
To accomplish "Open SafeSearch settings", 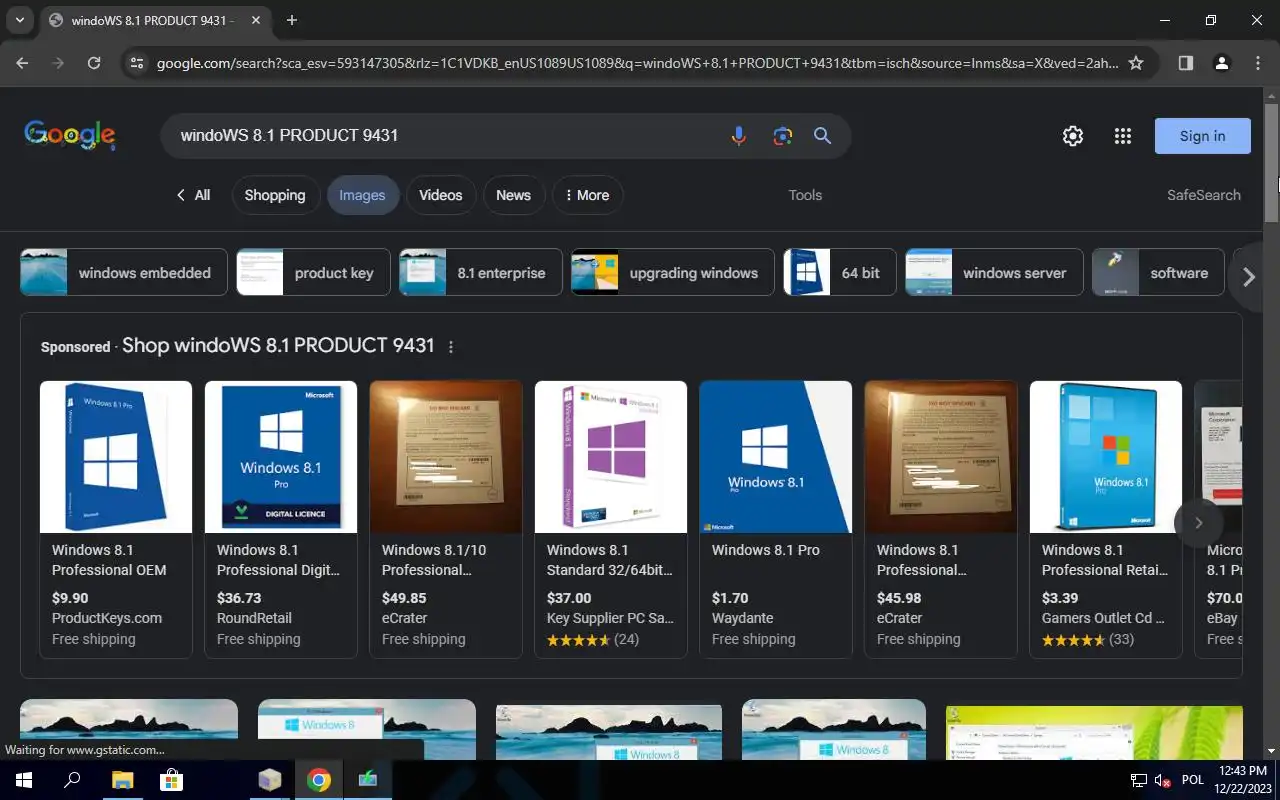I will 1204,195.
